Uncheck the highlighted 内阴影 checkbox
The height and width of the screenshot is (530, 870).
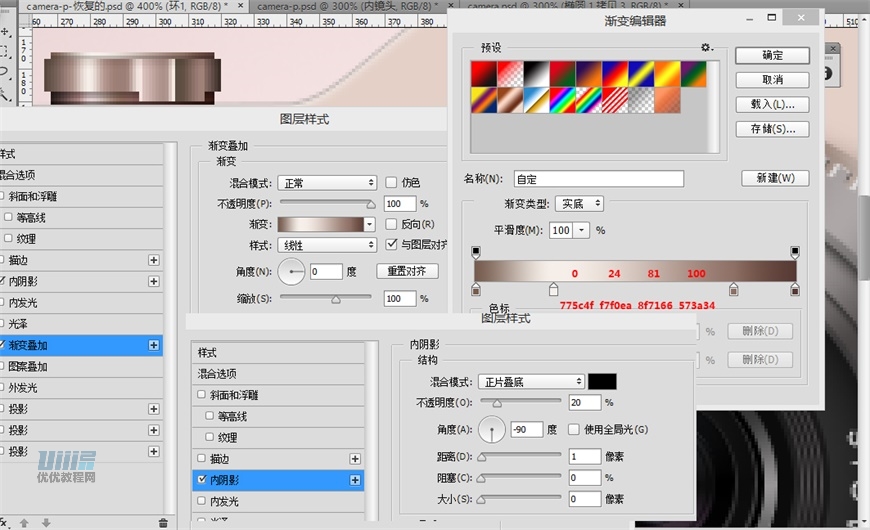point(201,479)
